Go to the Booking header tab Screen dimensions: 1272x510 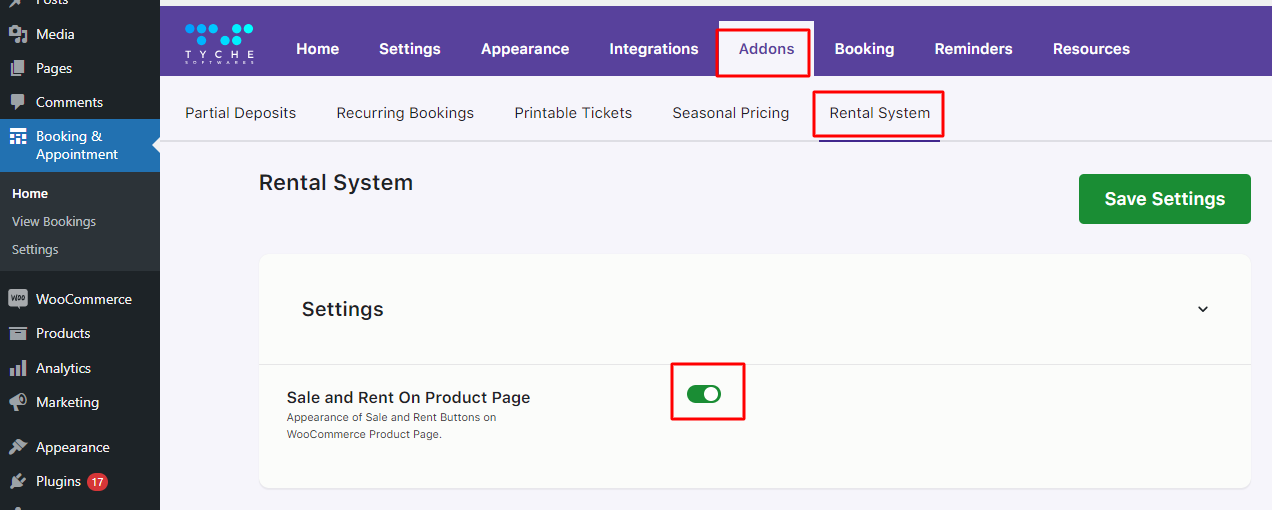865,49
